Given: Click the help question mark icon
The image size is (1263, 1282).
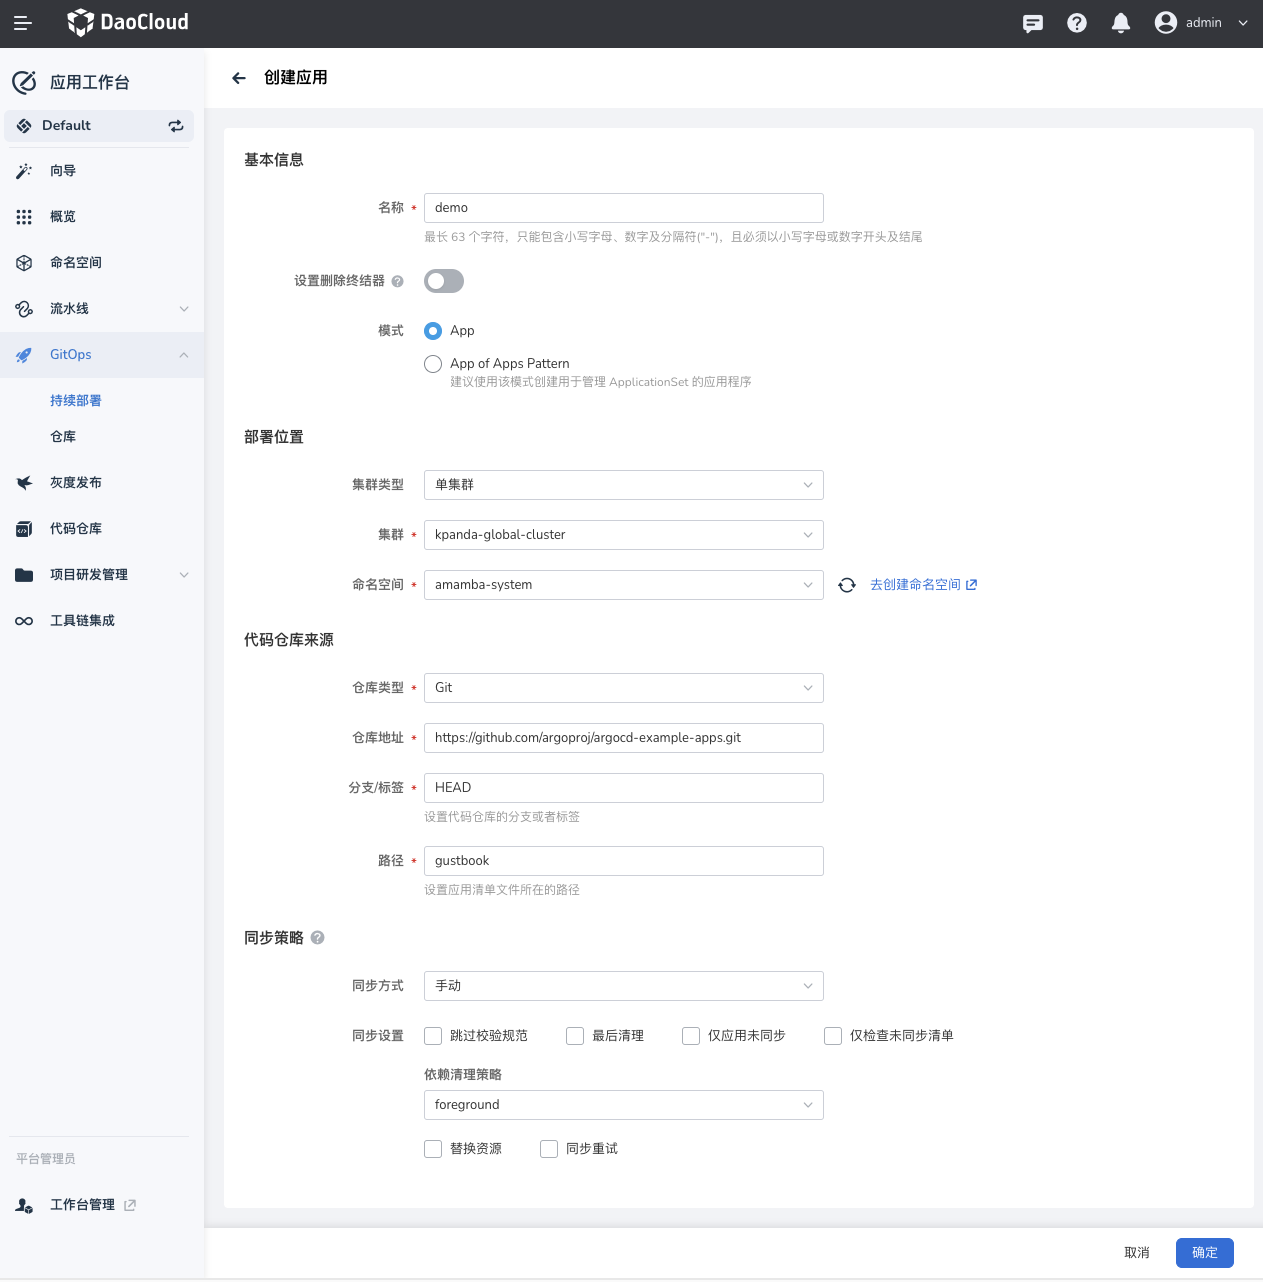Looking at the screenshot, I should coord(1077,23).
